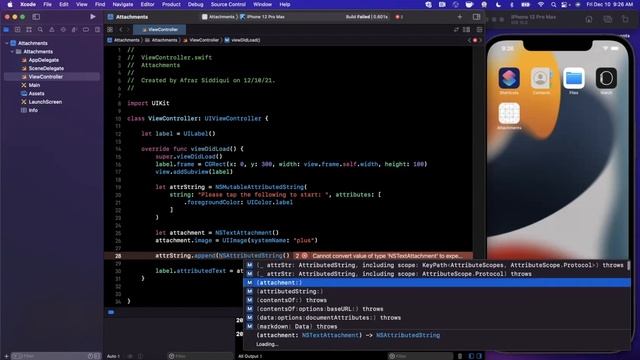This screenshot has height=360, width=640.
Task: Open Shortcuts app in simulator
Action: point(509,78)
